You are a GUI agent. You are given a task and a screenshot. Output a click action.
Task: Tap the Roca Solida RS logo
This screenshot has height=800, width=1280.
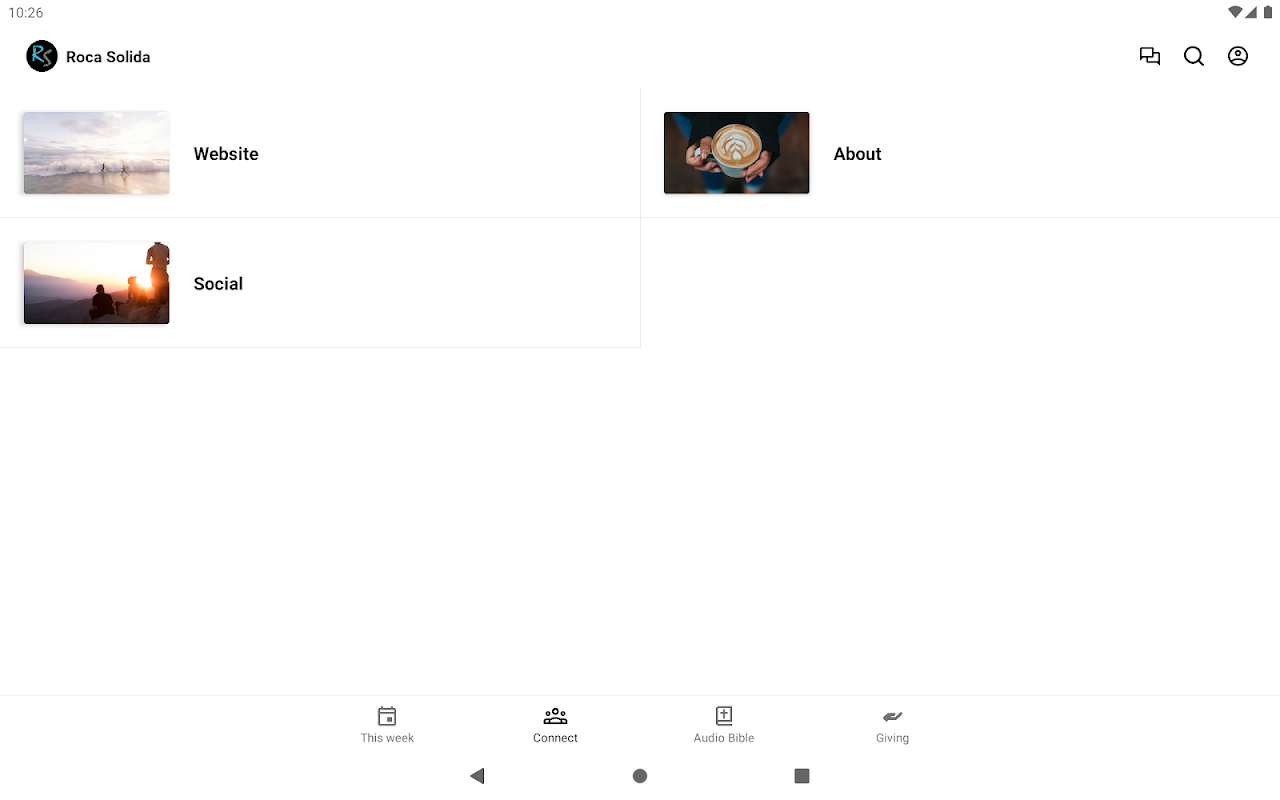point(42,56)
